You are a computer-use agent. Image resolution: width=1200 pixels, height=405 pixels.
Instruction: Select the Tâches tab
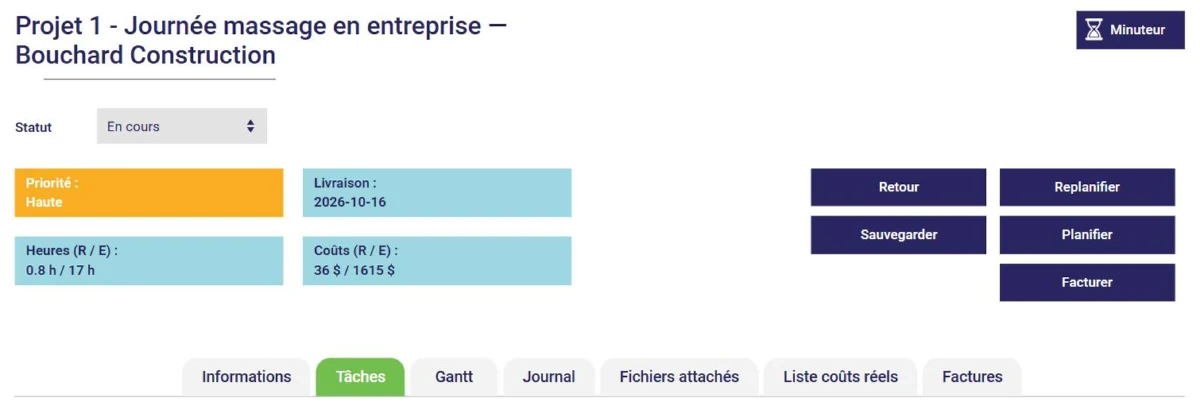coord(360,377)
